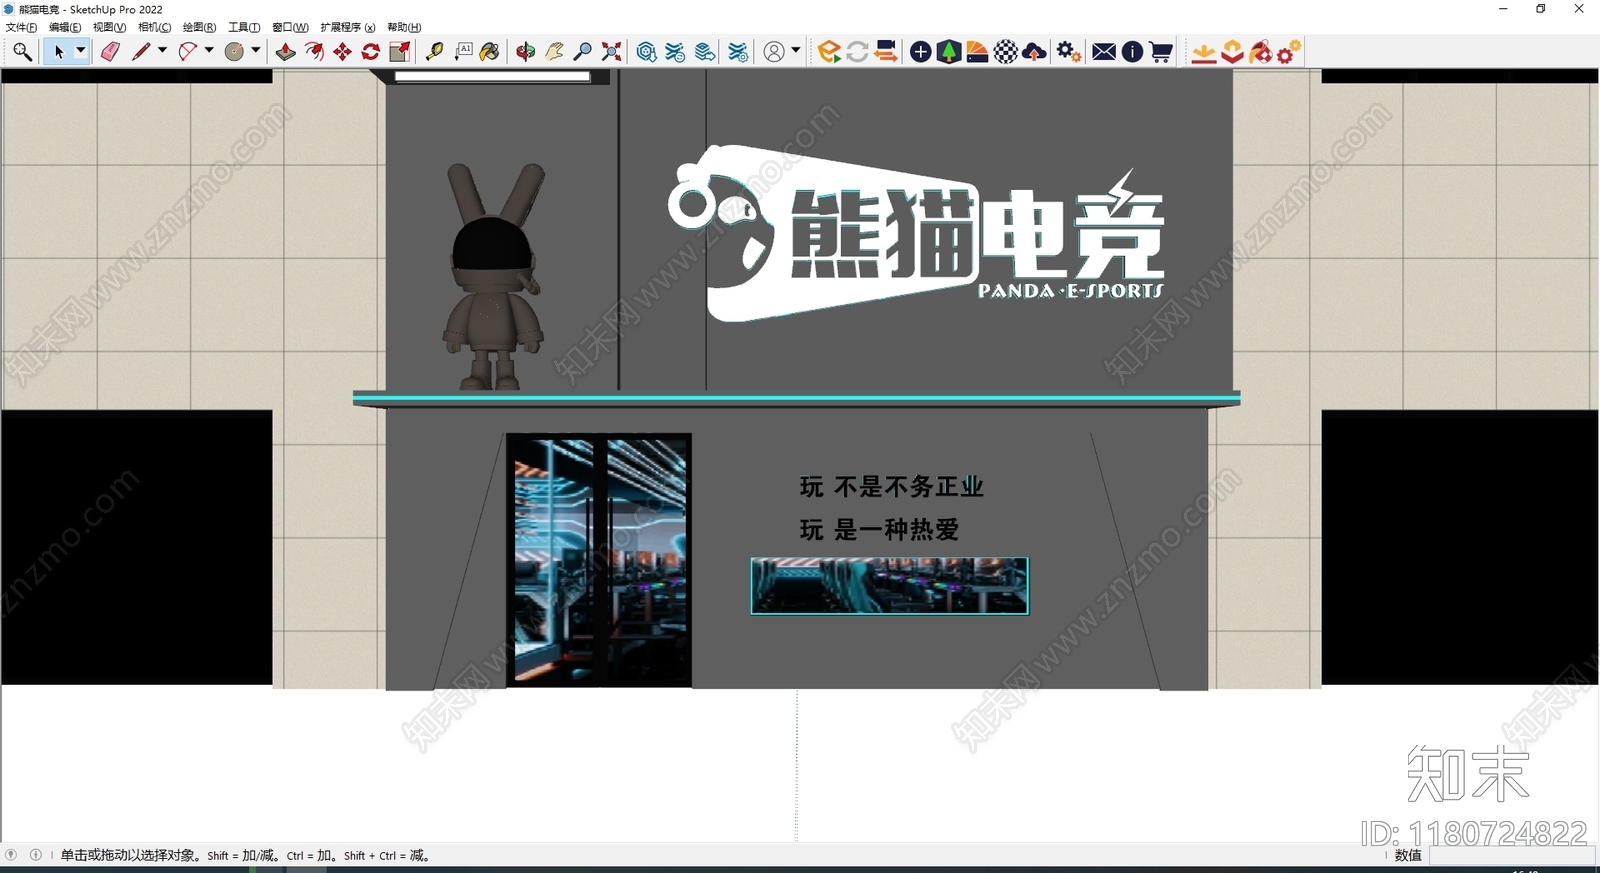This screenshot has height=873, width=1600.
Task: Open the 工具(T) menu
Action: pyautogui.click(x=244, y=27)
